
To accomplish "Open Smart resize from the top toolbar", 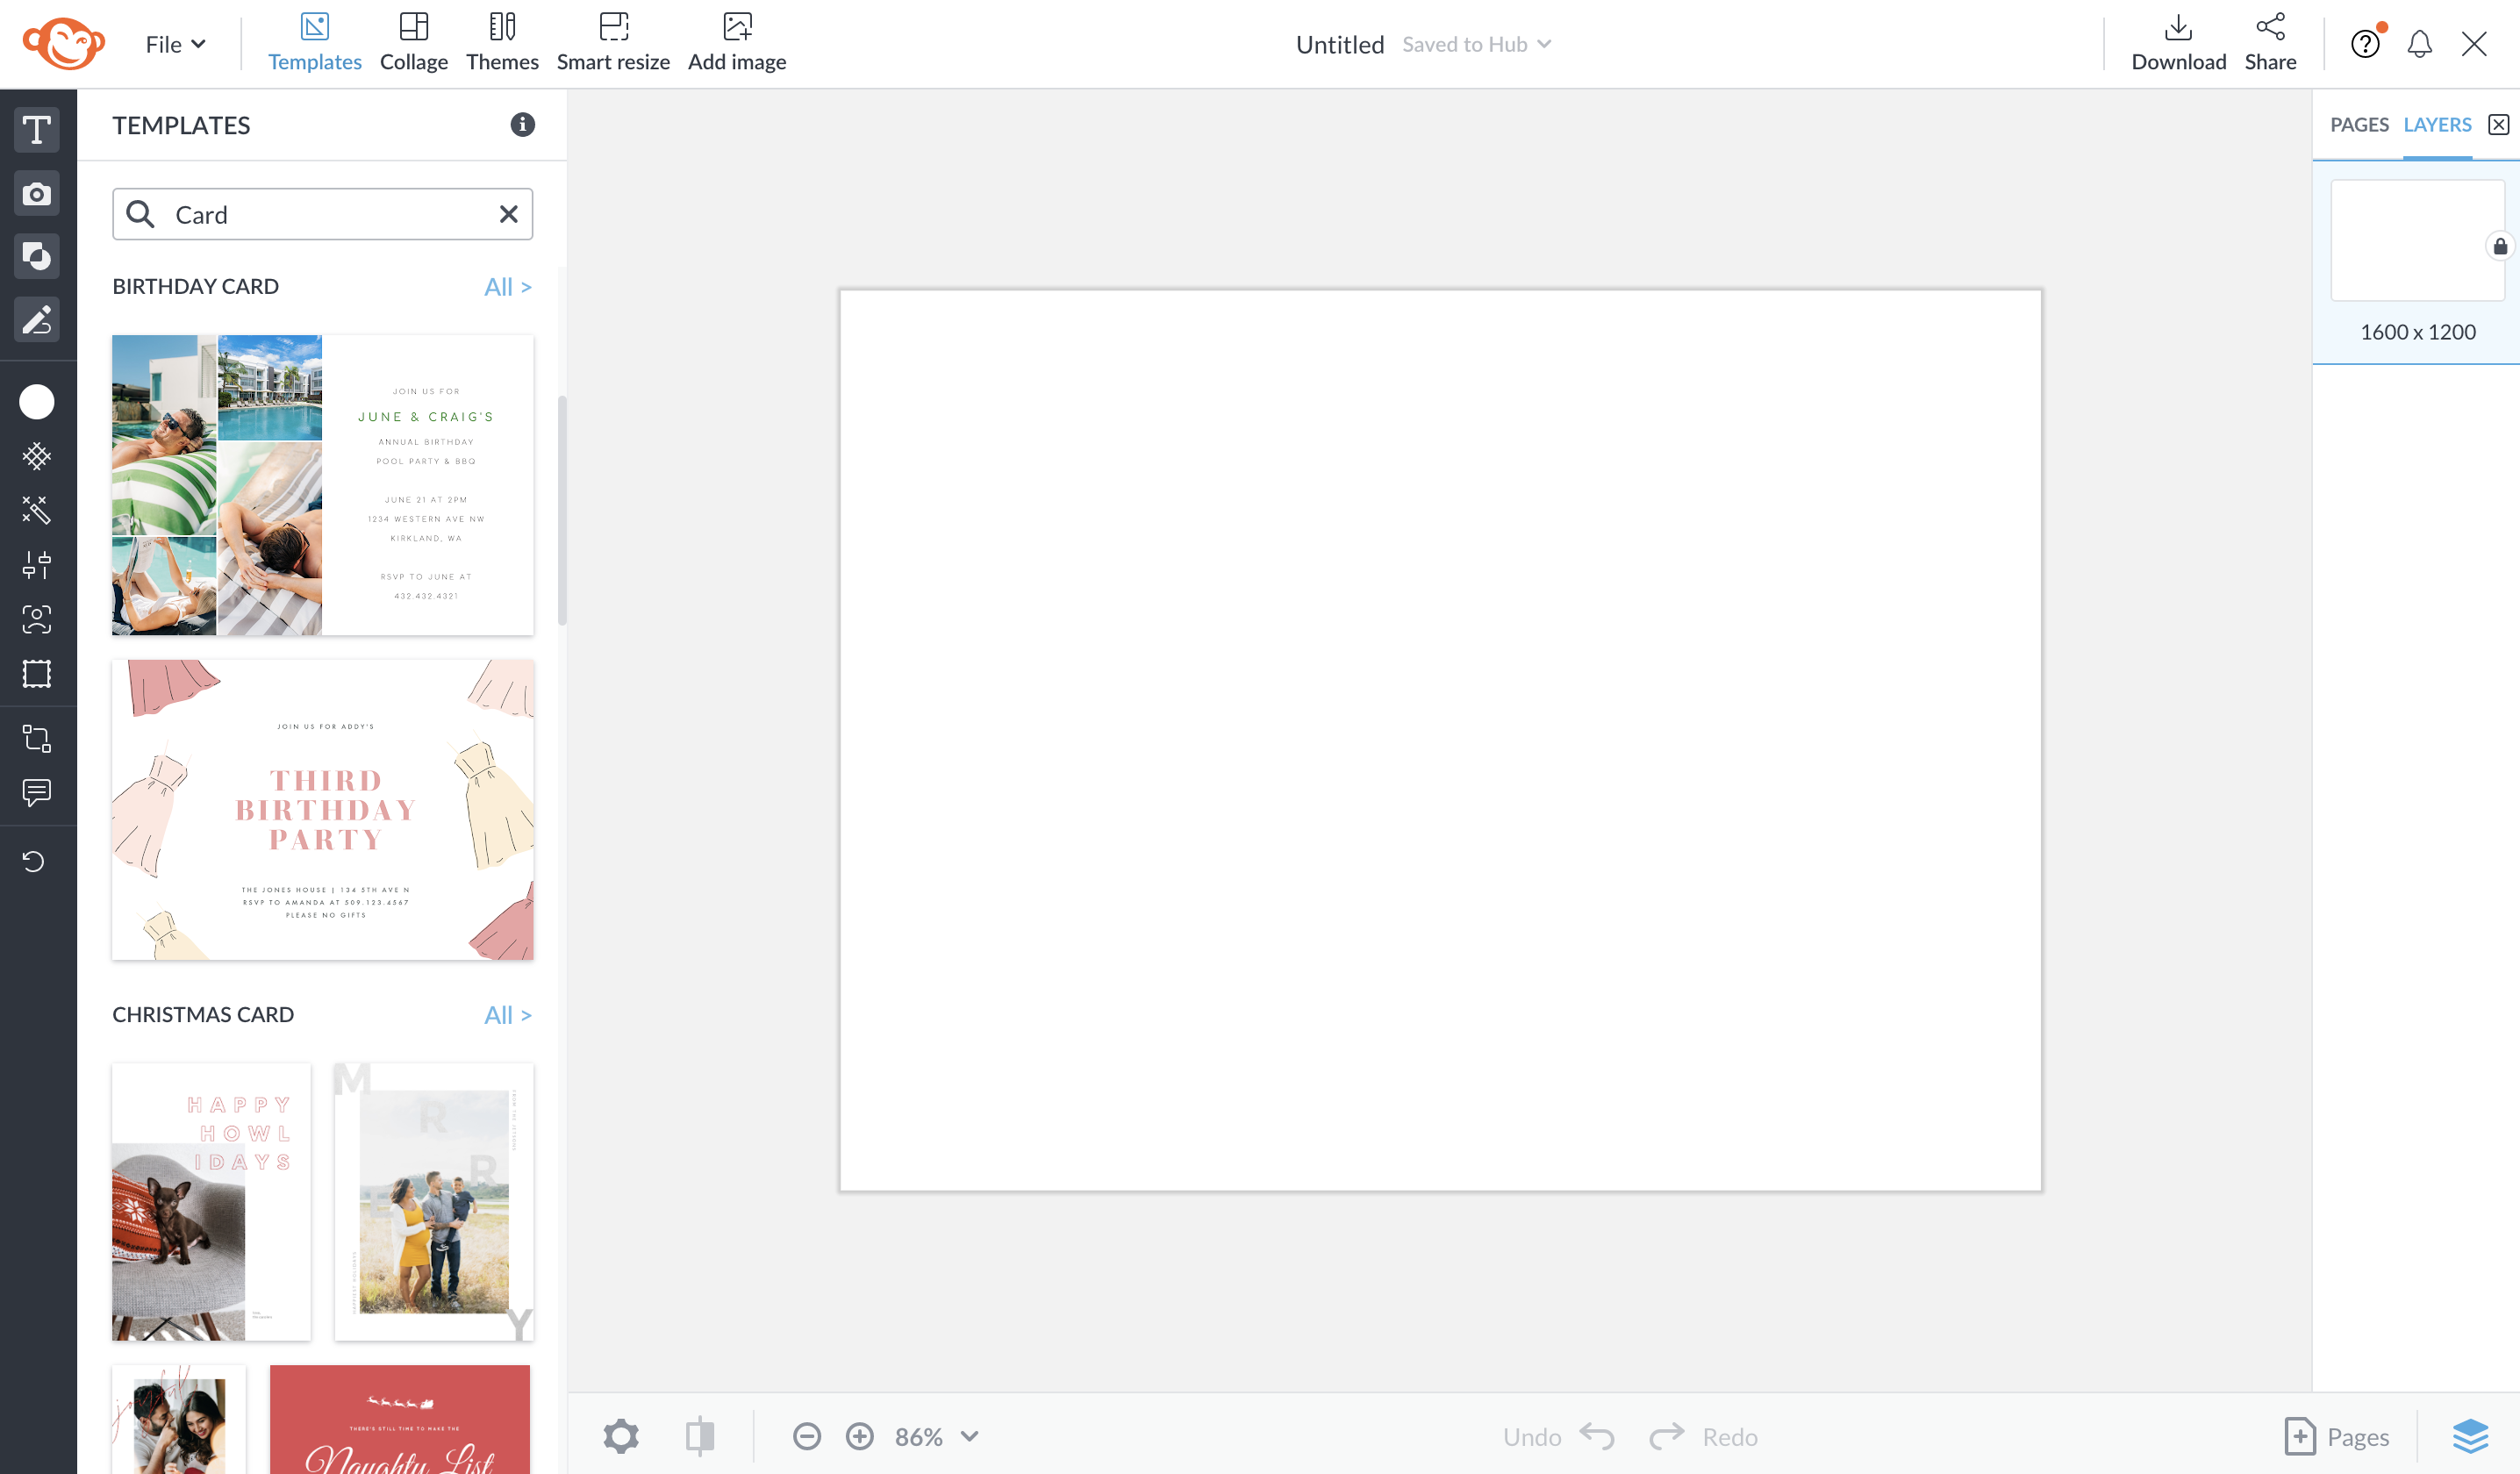I will tap(613, 40).
